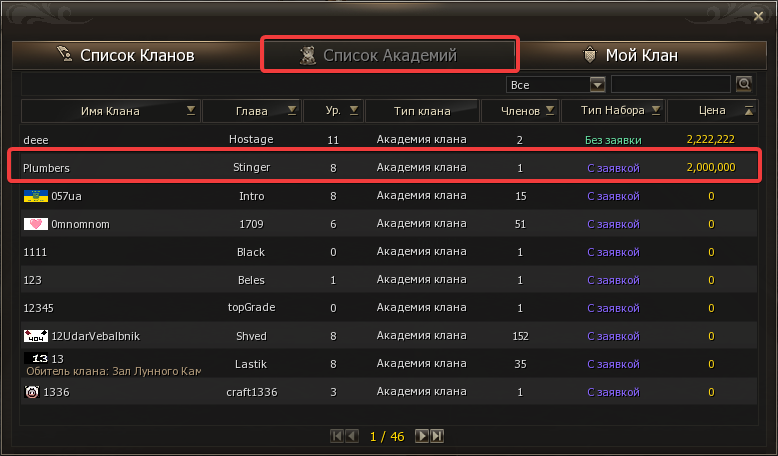Go to the next page arrow
The height and width of the screenshot is (456, 778).
pyautogui.click(x=422, y=436)
